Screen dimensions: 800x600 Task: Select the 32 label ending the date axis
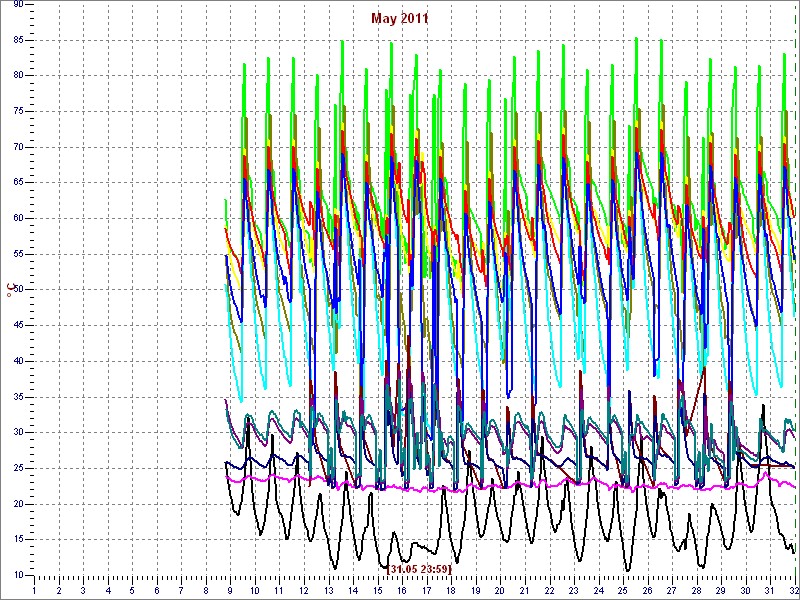[x=792, y=591]
